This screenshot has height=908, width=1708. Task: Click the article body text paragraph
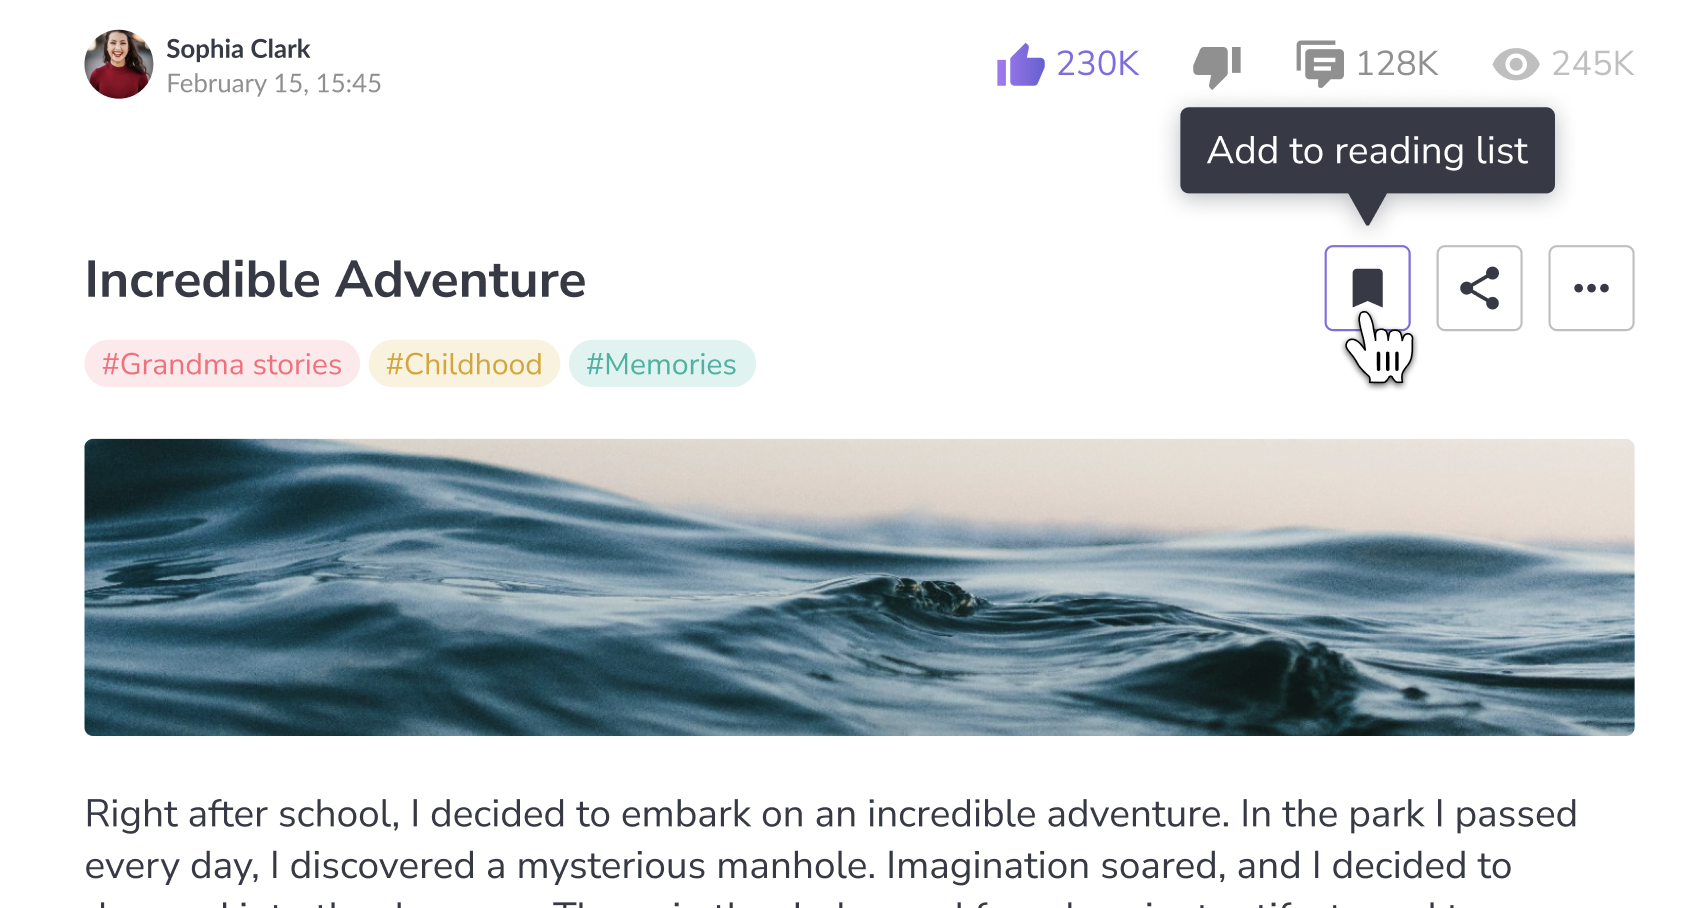830,840
